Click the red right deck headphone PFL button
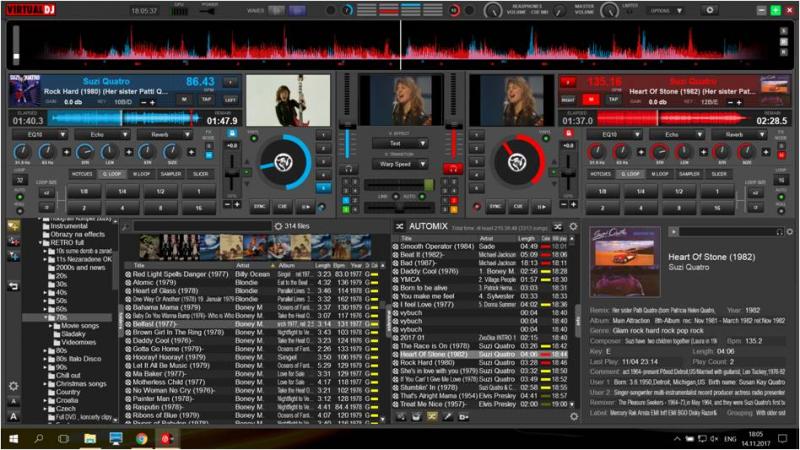 pos(453,168)
